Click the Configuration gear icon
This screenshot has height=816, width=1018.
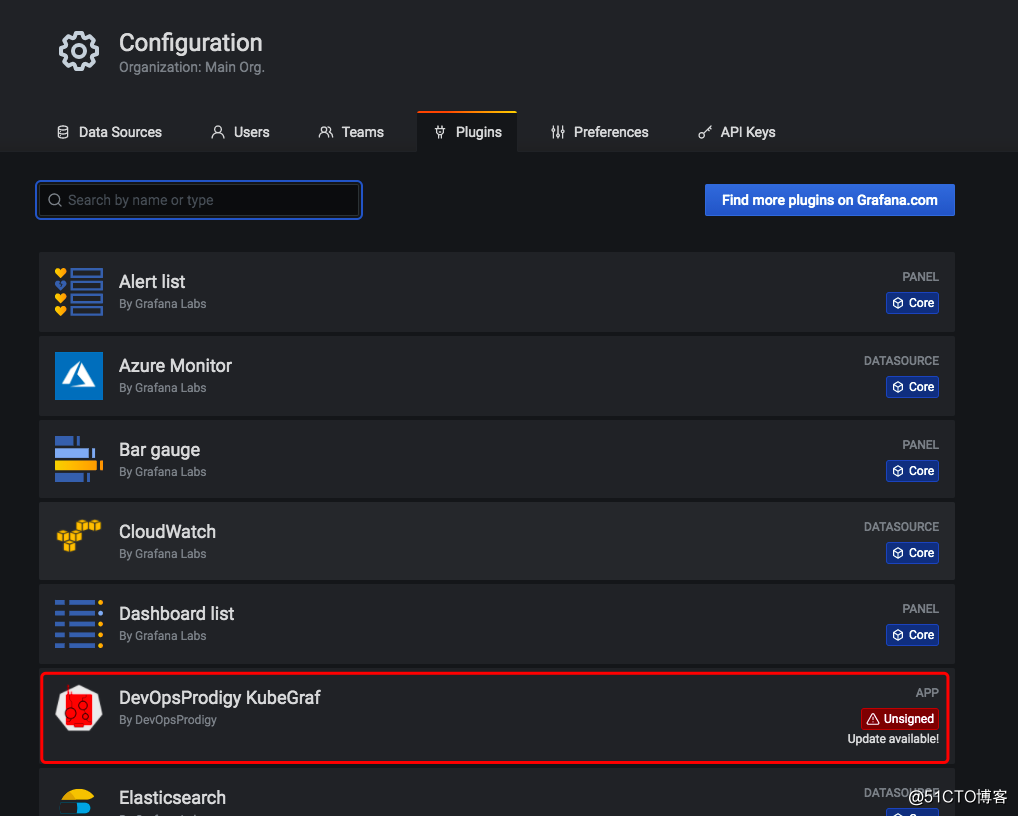(x=79, y=51)
